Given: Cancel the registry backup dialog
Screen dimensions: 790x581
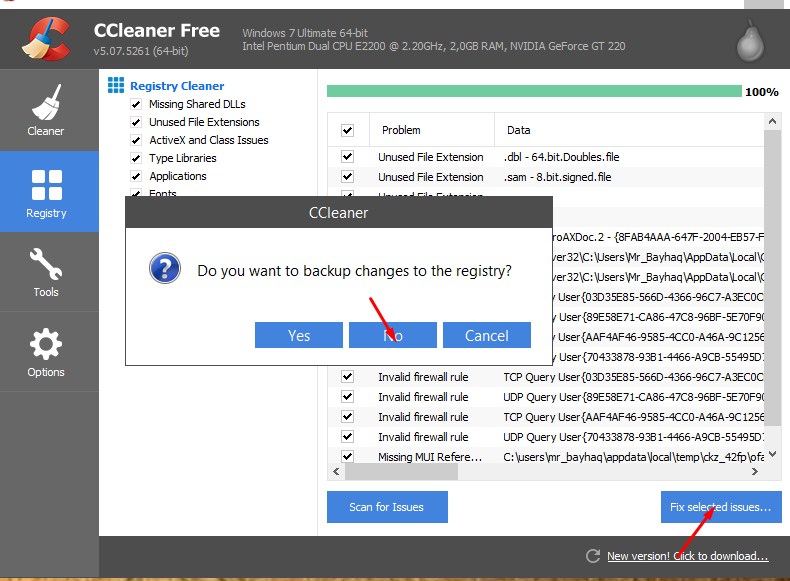Looking at the screenshot, I should point(487,335).
